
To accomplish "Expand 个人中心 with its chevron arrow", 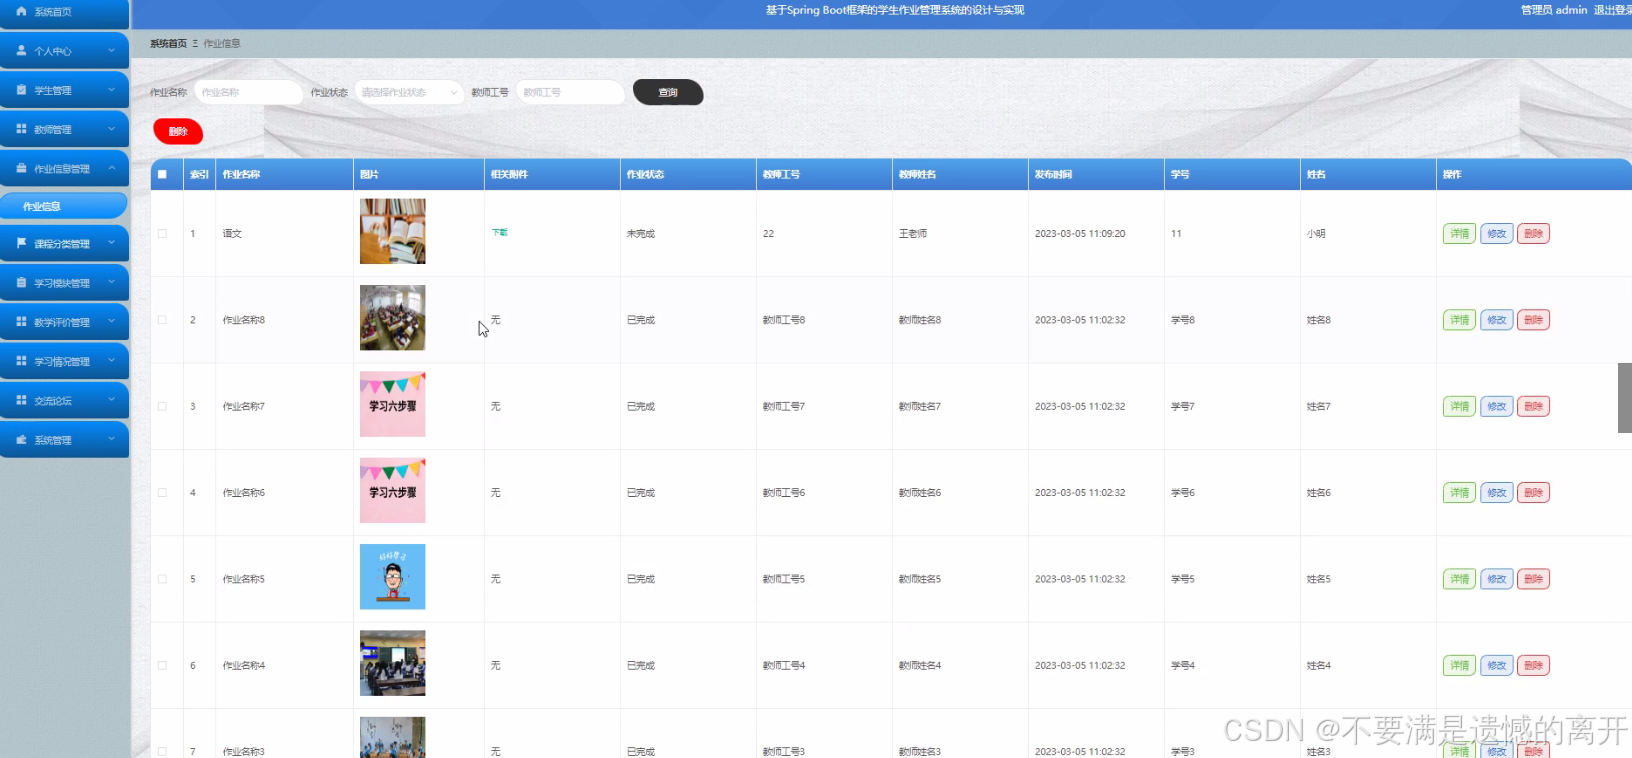I will 111,50.
